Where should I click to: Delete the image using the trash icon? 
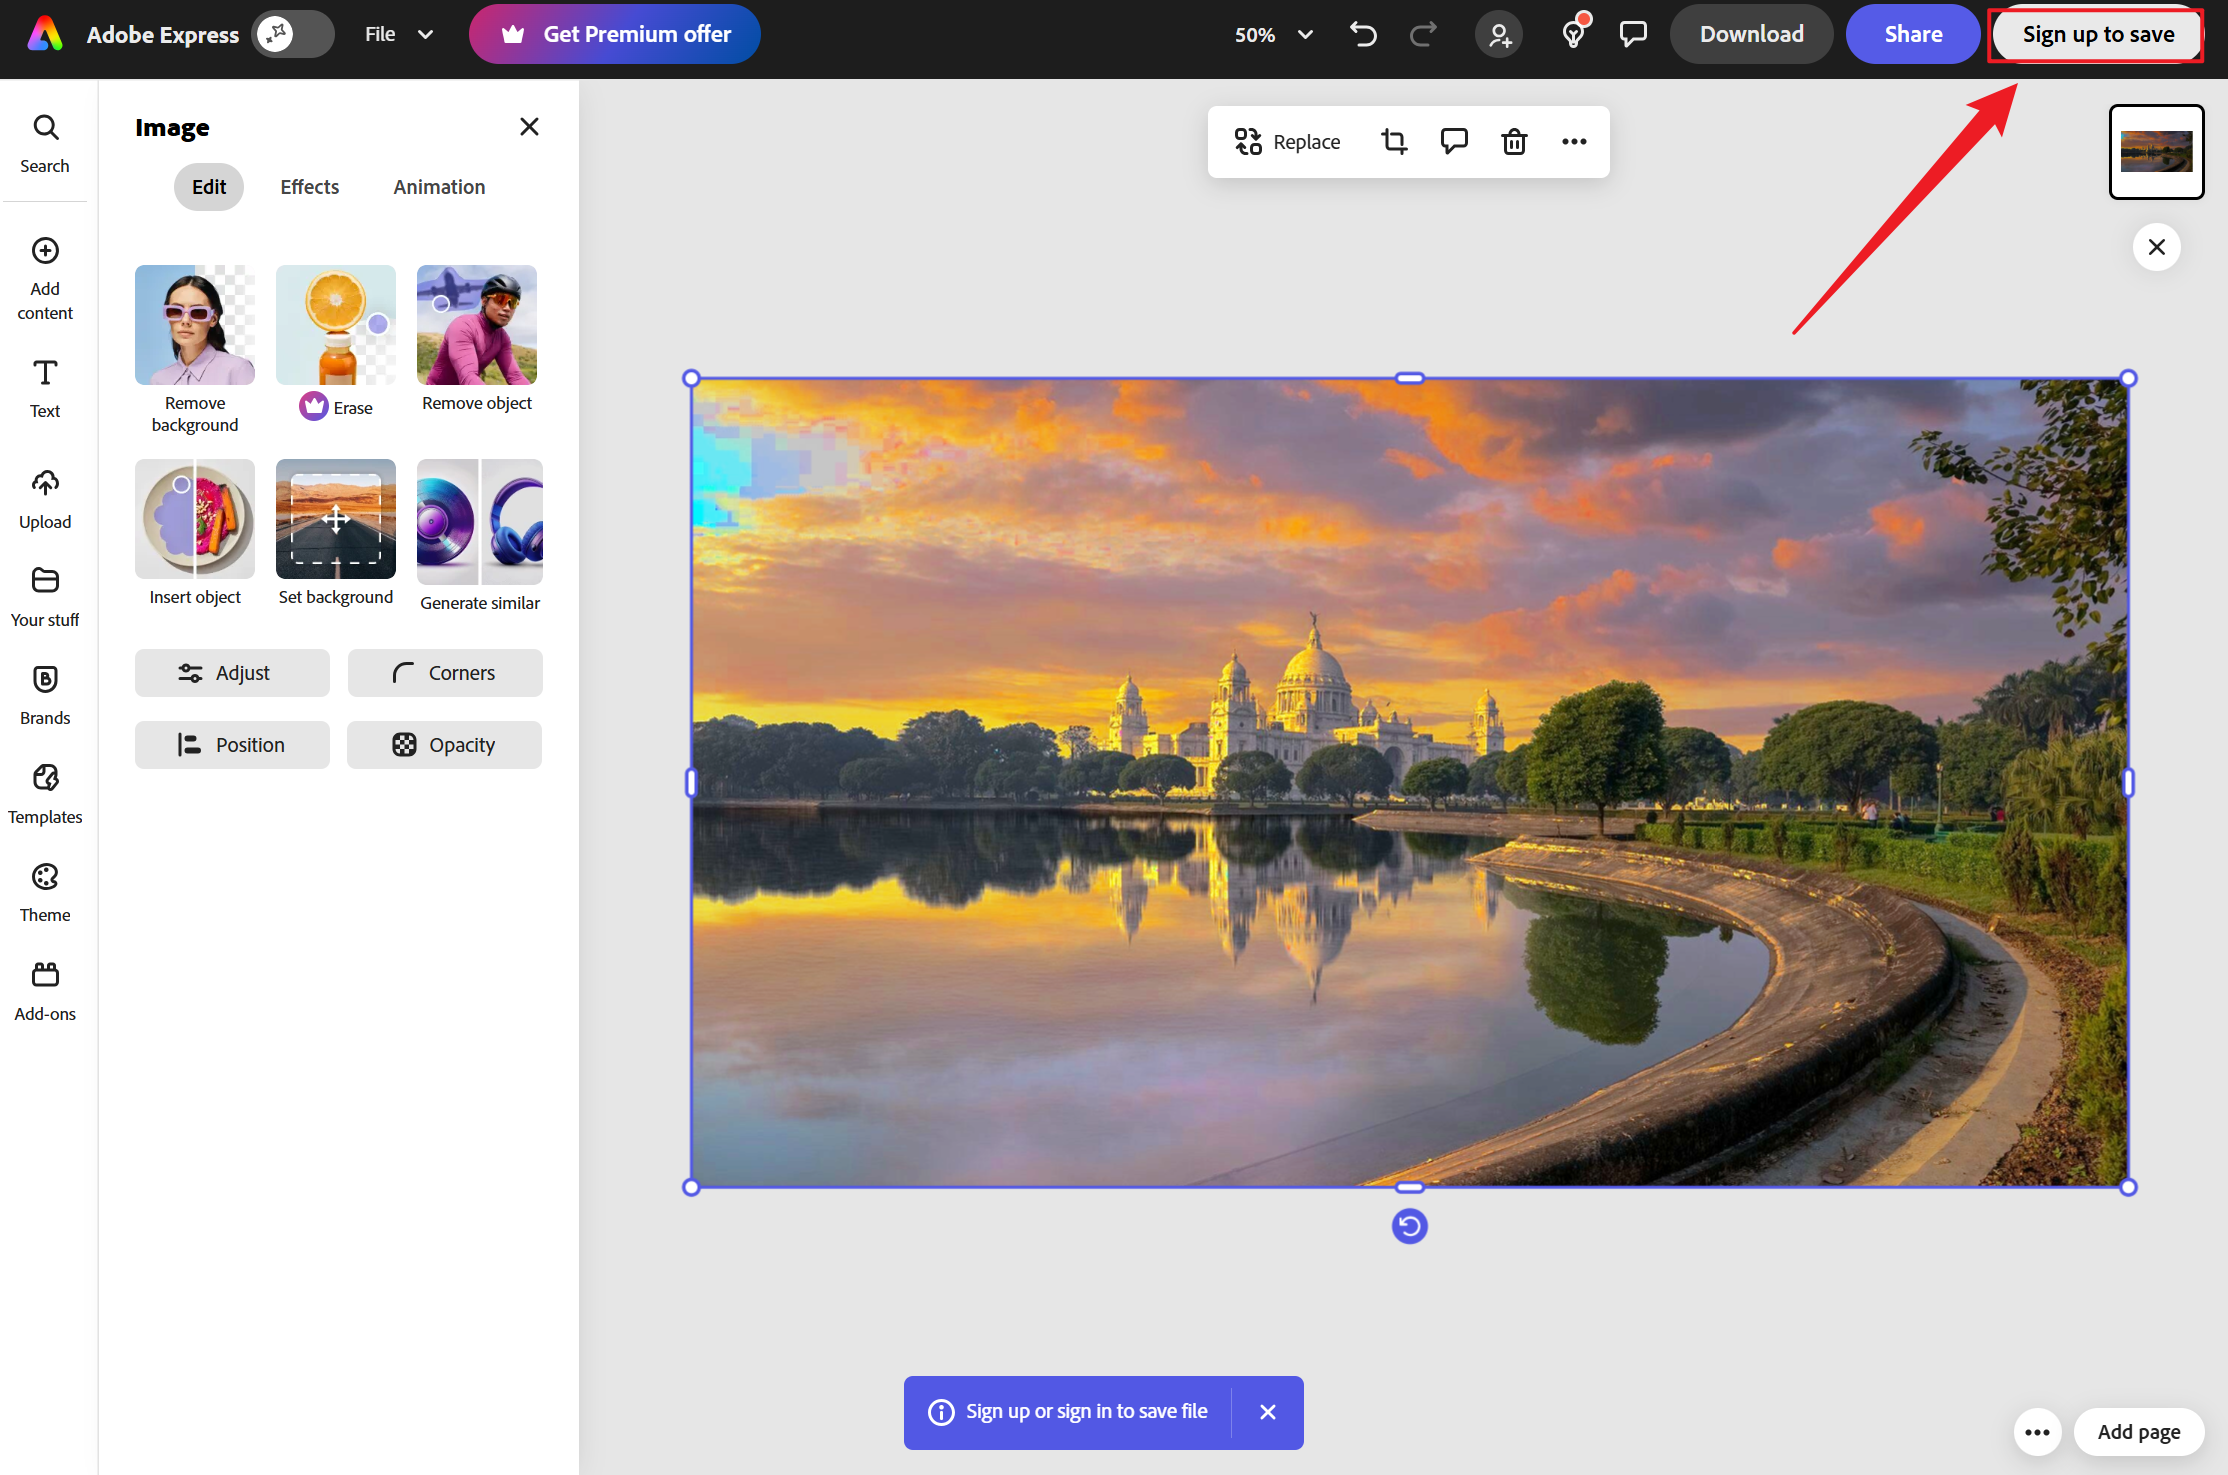click(x=1514, y=142)
